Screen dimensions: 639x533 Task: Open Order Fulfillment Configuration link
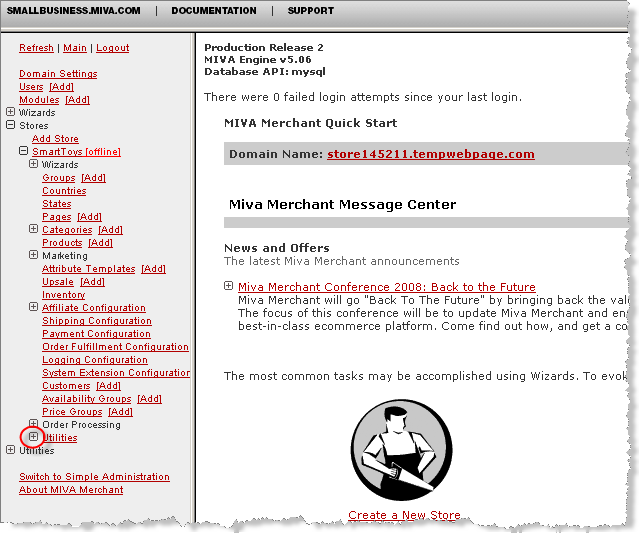[x=115, y=347]
